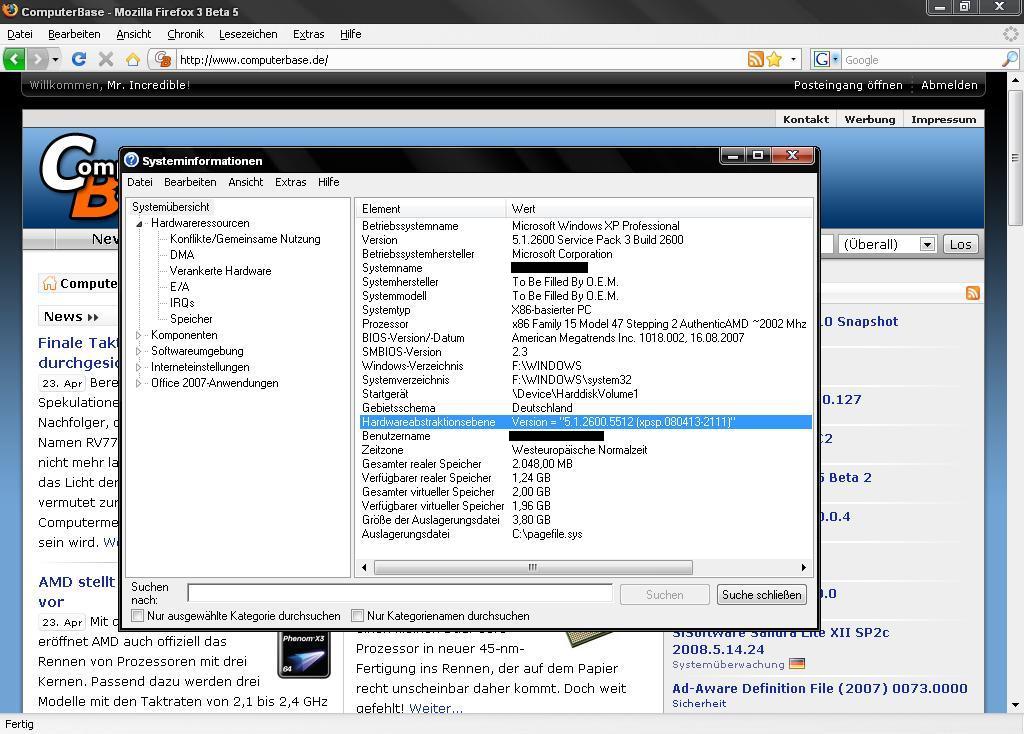Viewport: 1024px width, 734px height.
Task: Bookmark the page with the star icon
Action: 775,59
